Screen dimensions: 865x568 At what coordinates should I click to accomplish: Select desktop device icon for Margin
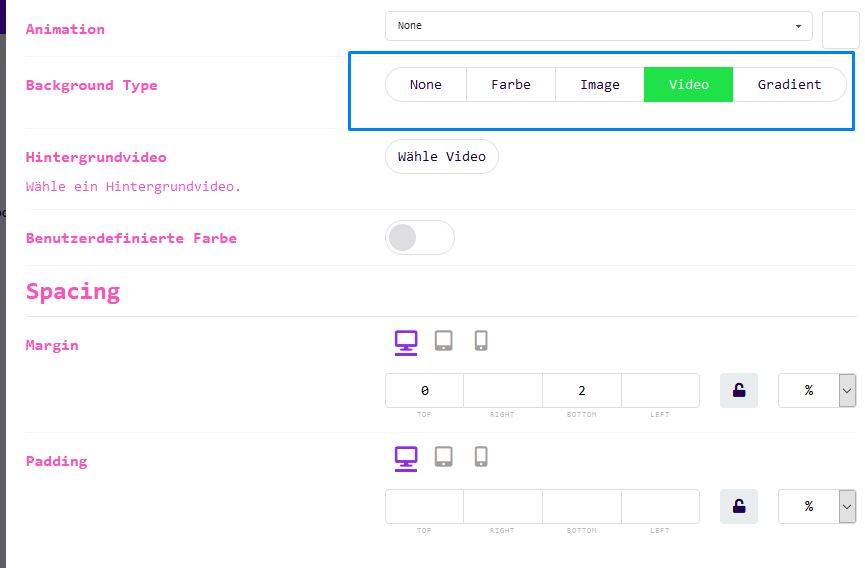tap(405, 342)
